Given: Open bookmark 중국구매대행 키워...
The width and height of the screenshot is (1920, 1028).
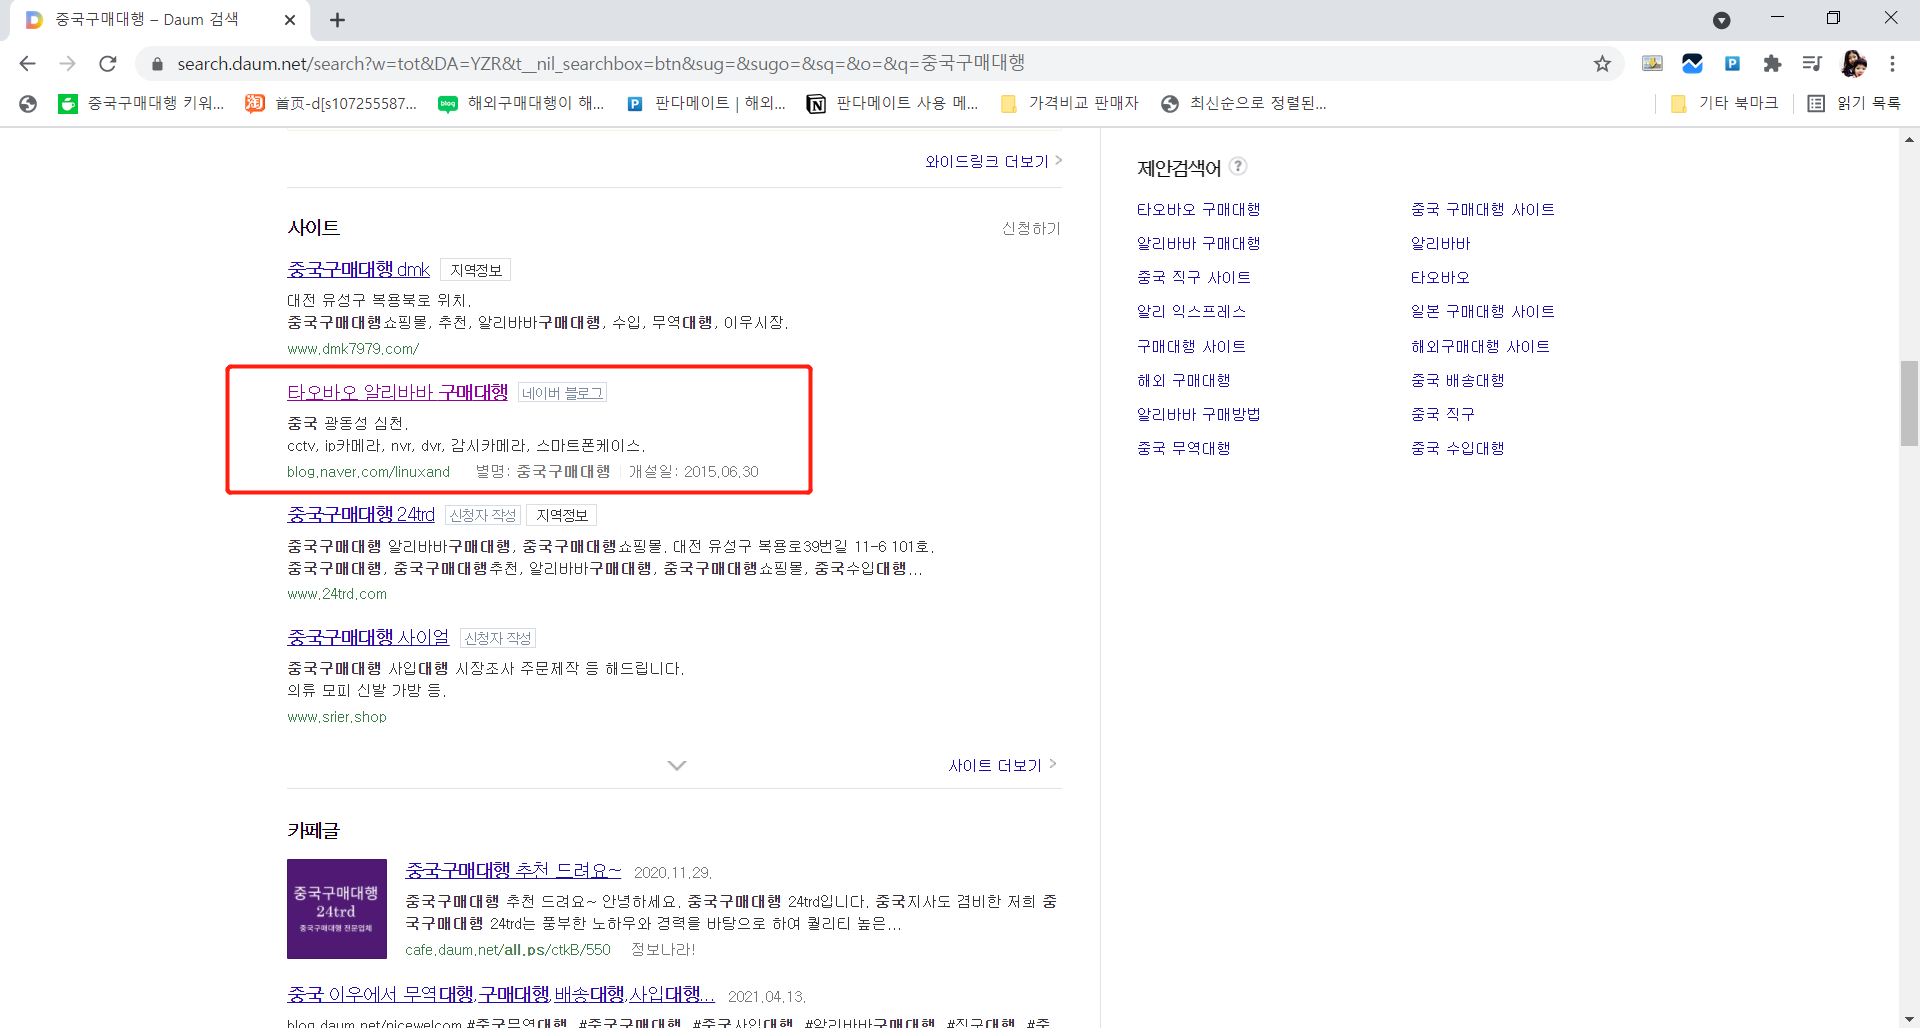Looking at the screenshot, I should (x=142, y=103).
